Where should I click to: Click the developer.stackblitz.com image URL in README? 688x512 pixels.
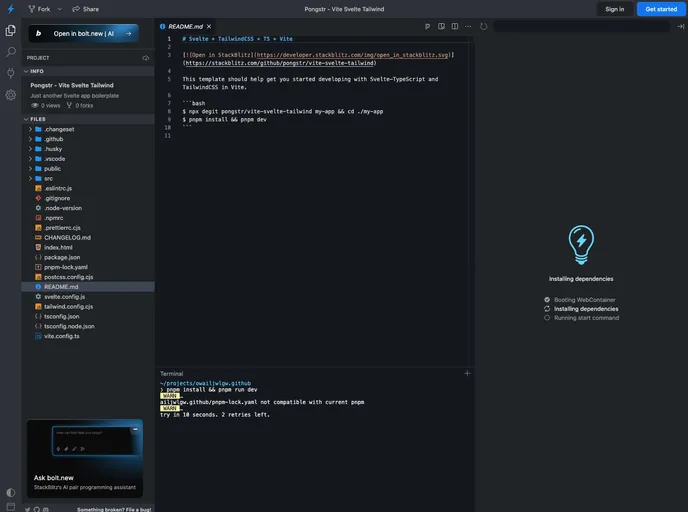pos(352,55)
